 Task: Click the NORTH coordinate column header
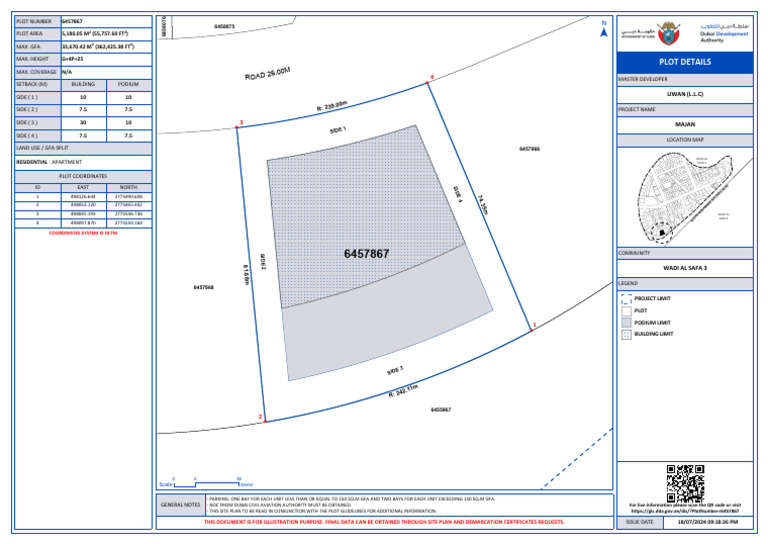pos(129,188)
